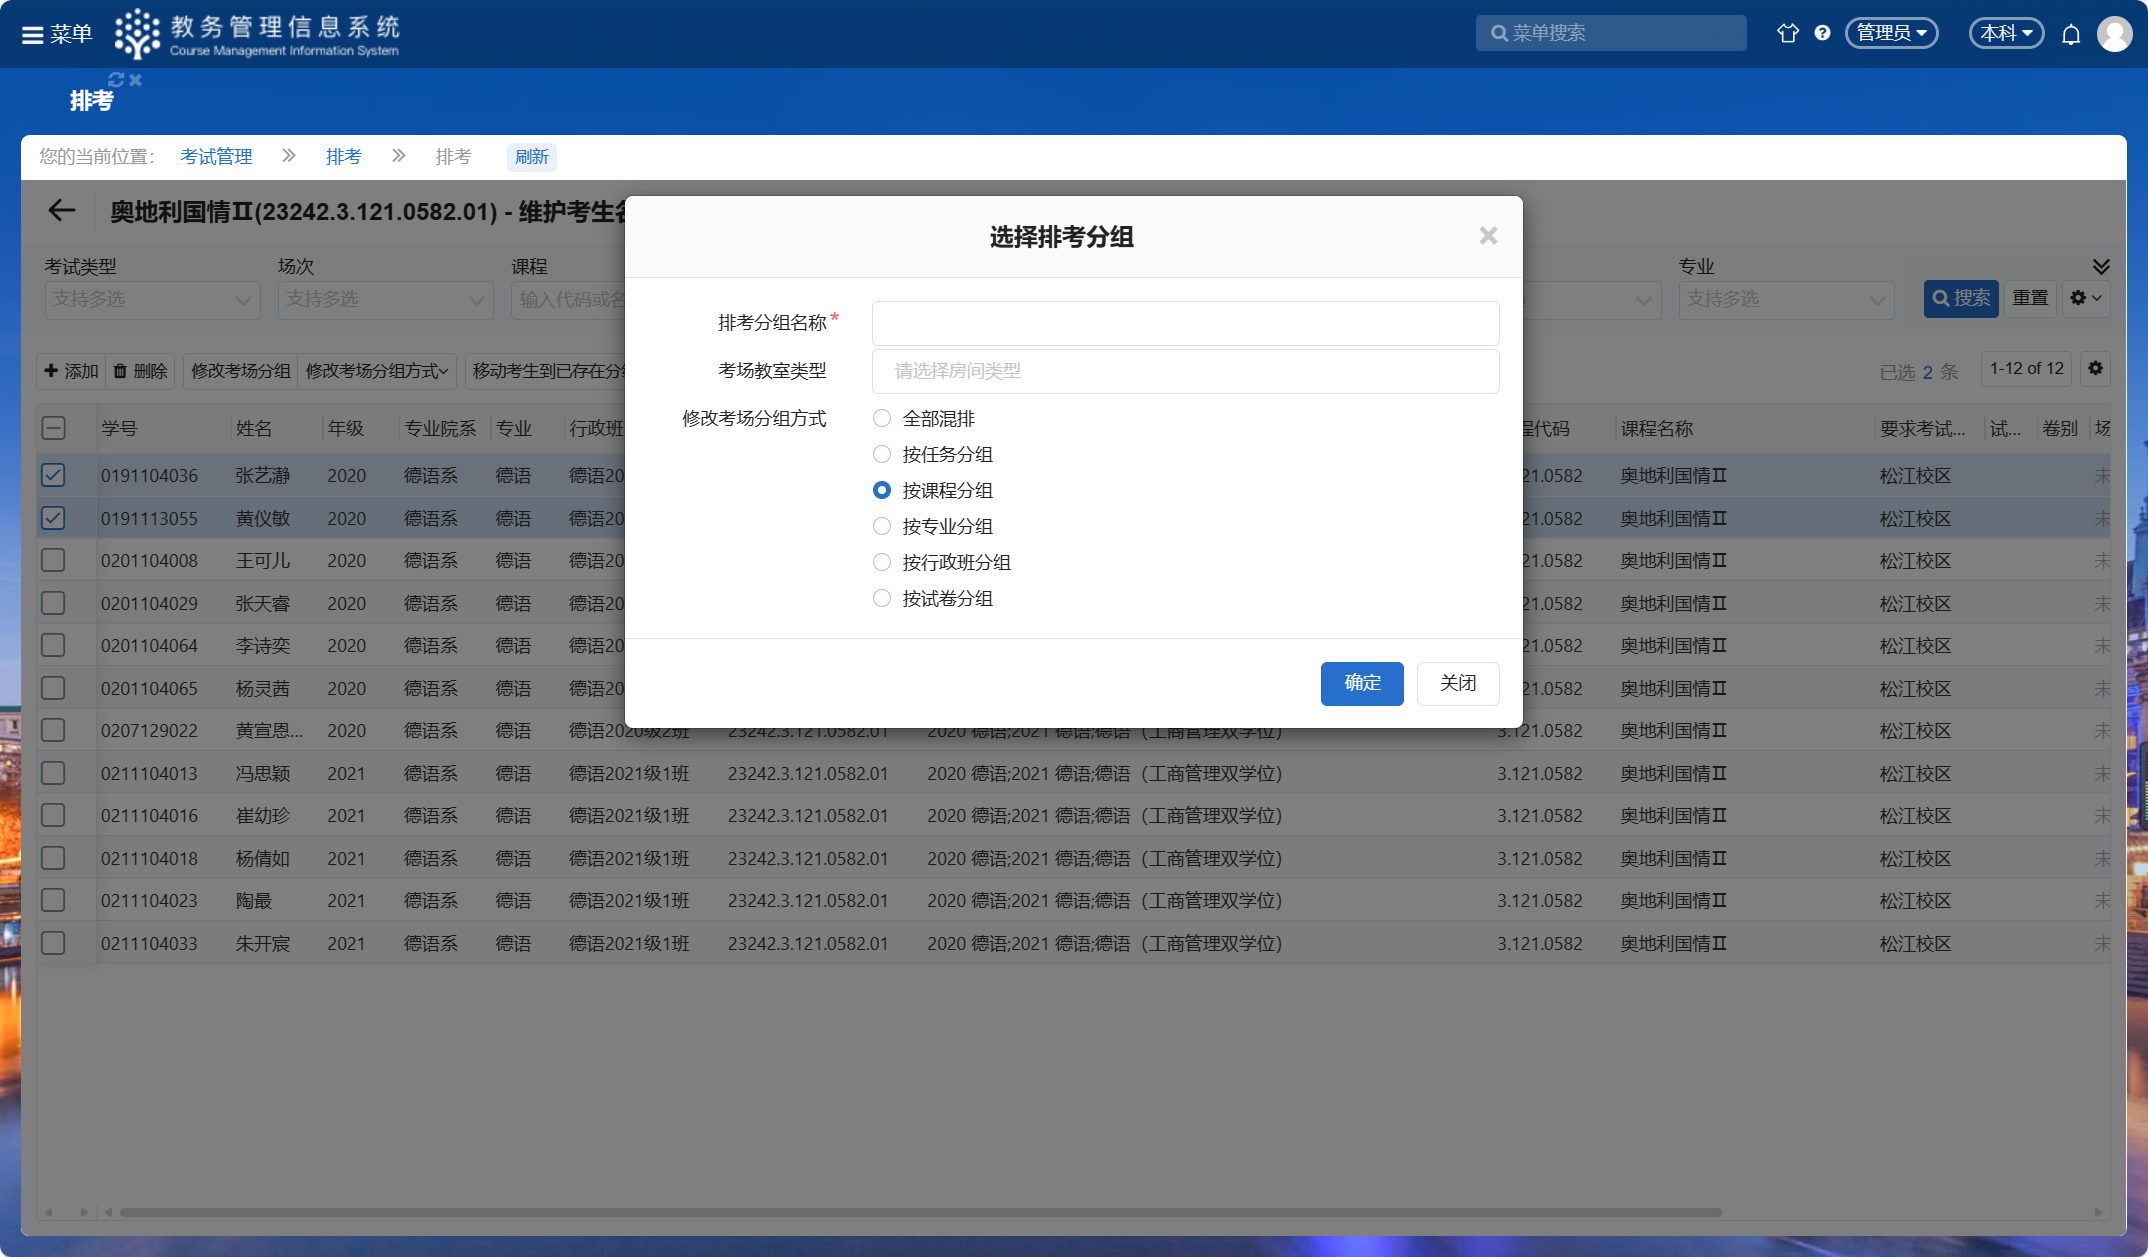
Task: Expand the 管理员 role dropdown
Action: (1891, 33)
